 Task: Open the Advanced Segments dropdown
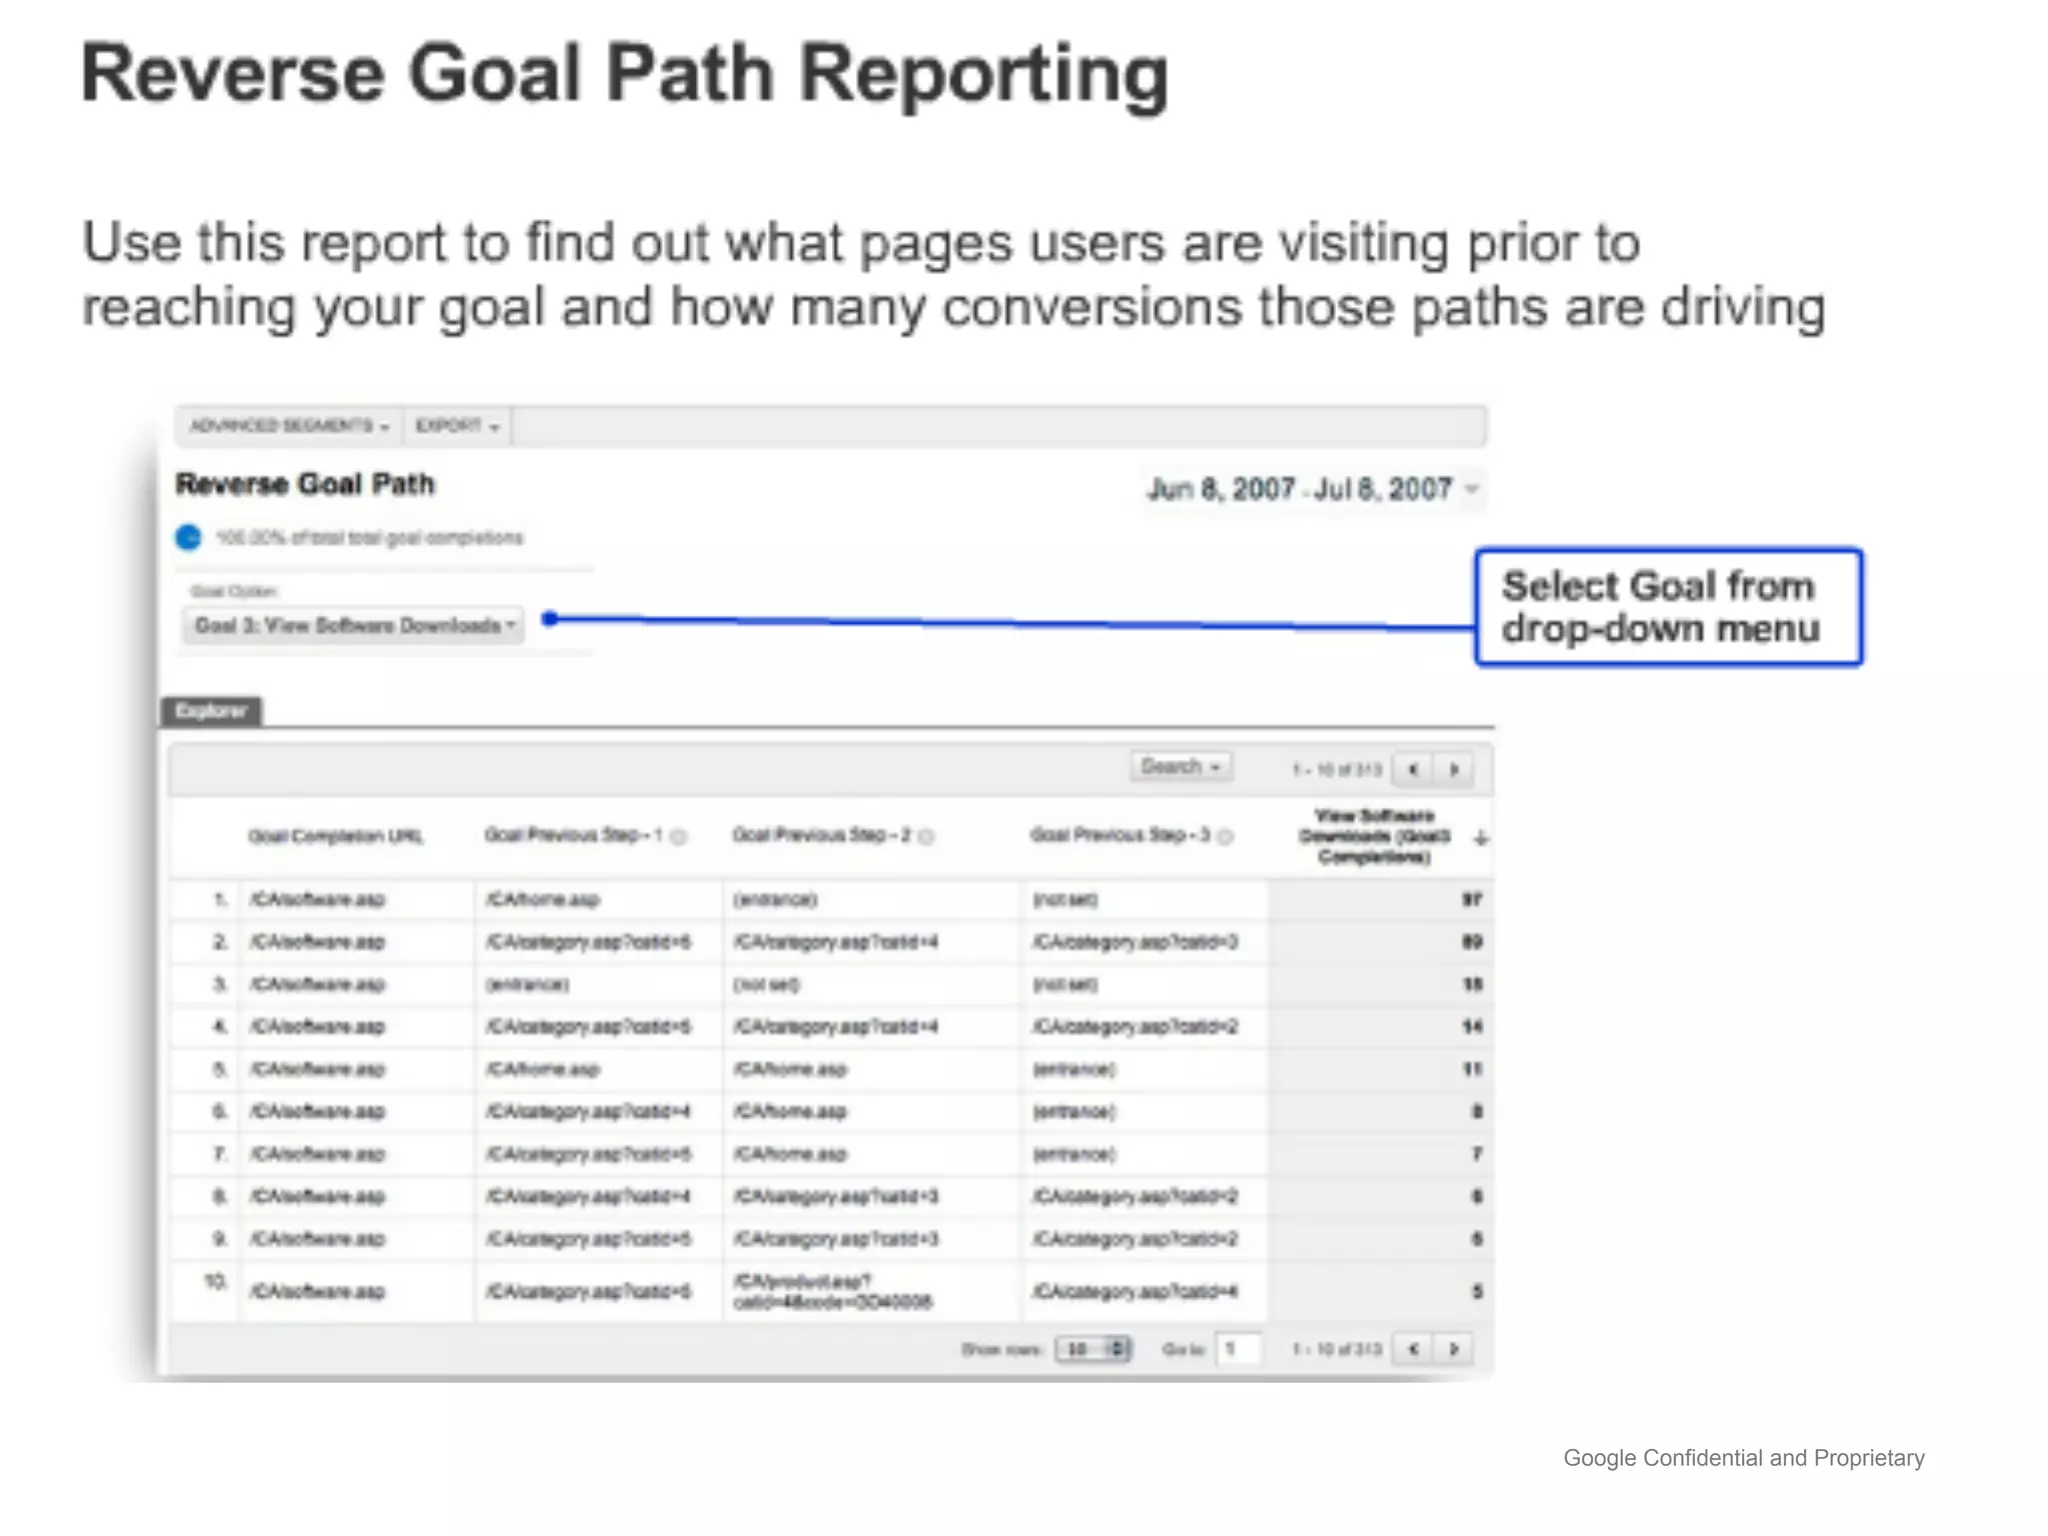click(x=289, y=426)
